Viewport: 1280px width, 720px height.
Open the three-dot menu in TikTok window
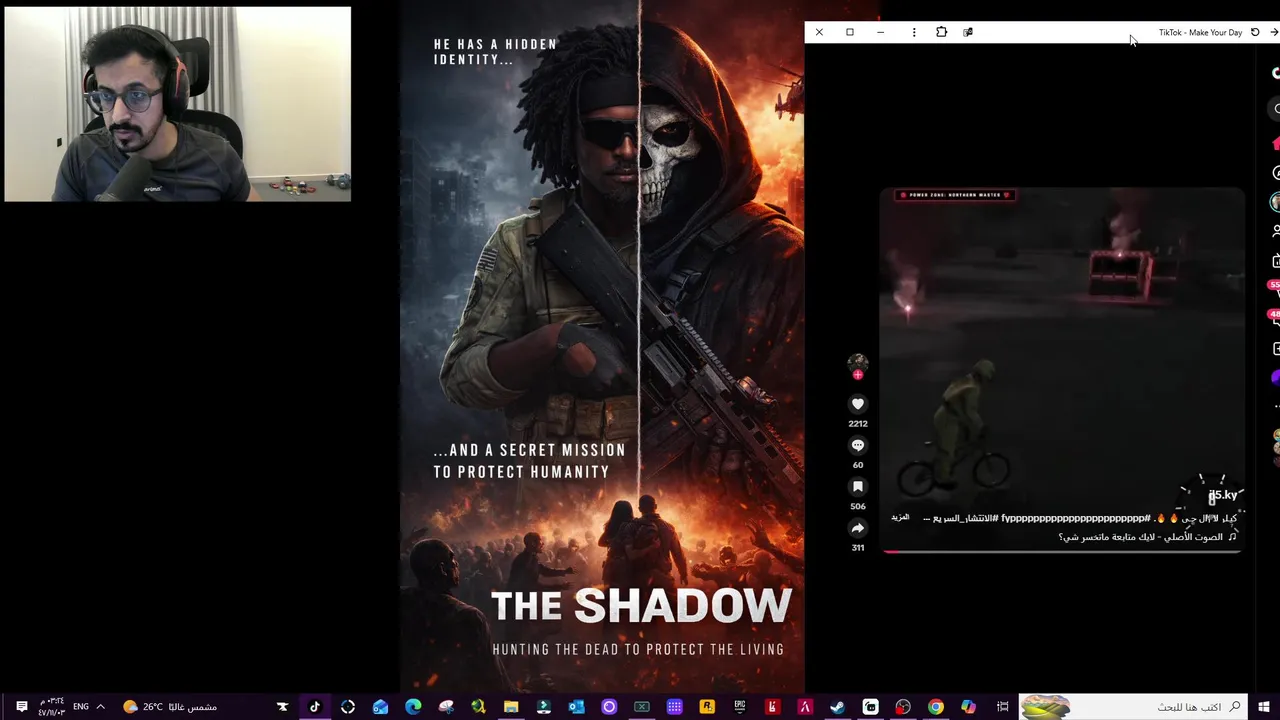(913, 32)
